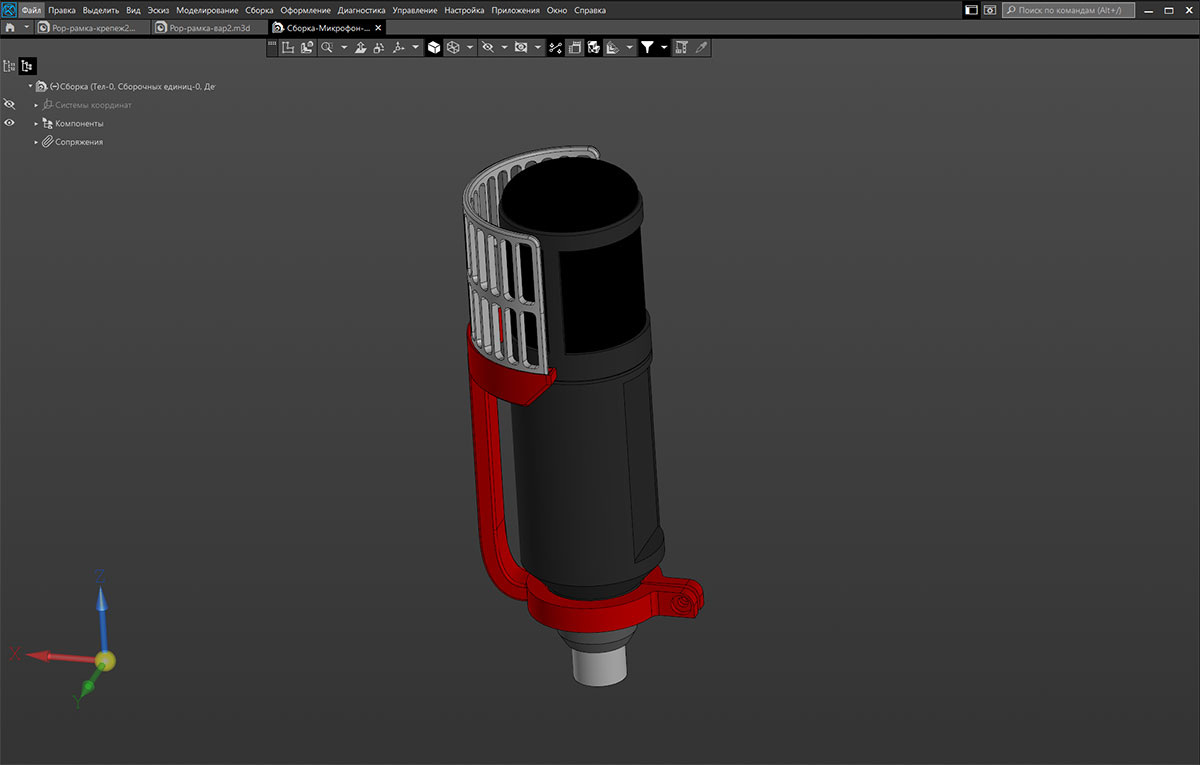Viewport: 1200px width, 765px height.
Task: Click the selection filter funnel icon
Action: [x=647, y=47]
